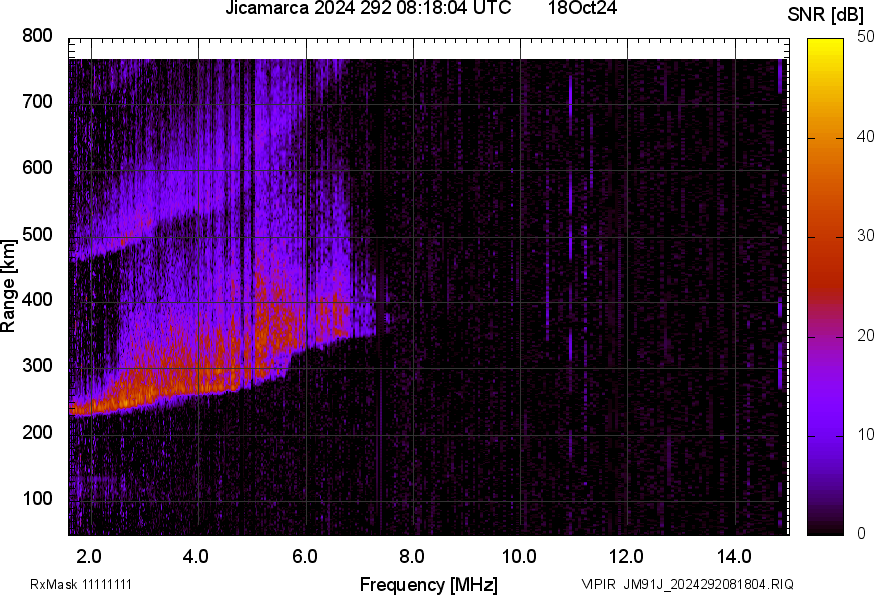Click the y-axis tick label '600'
This screenshot has width=874, height=595.
coord(37,168)
